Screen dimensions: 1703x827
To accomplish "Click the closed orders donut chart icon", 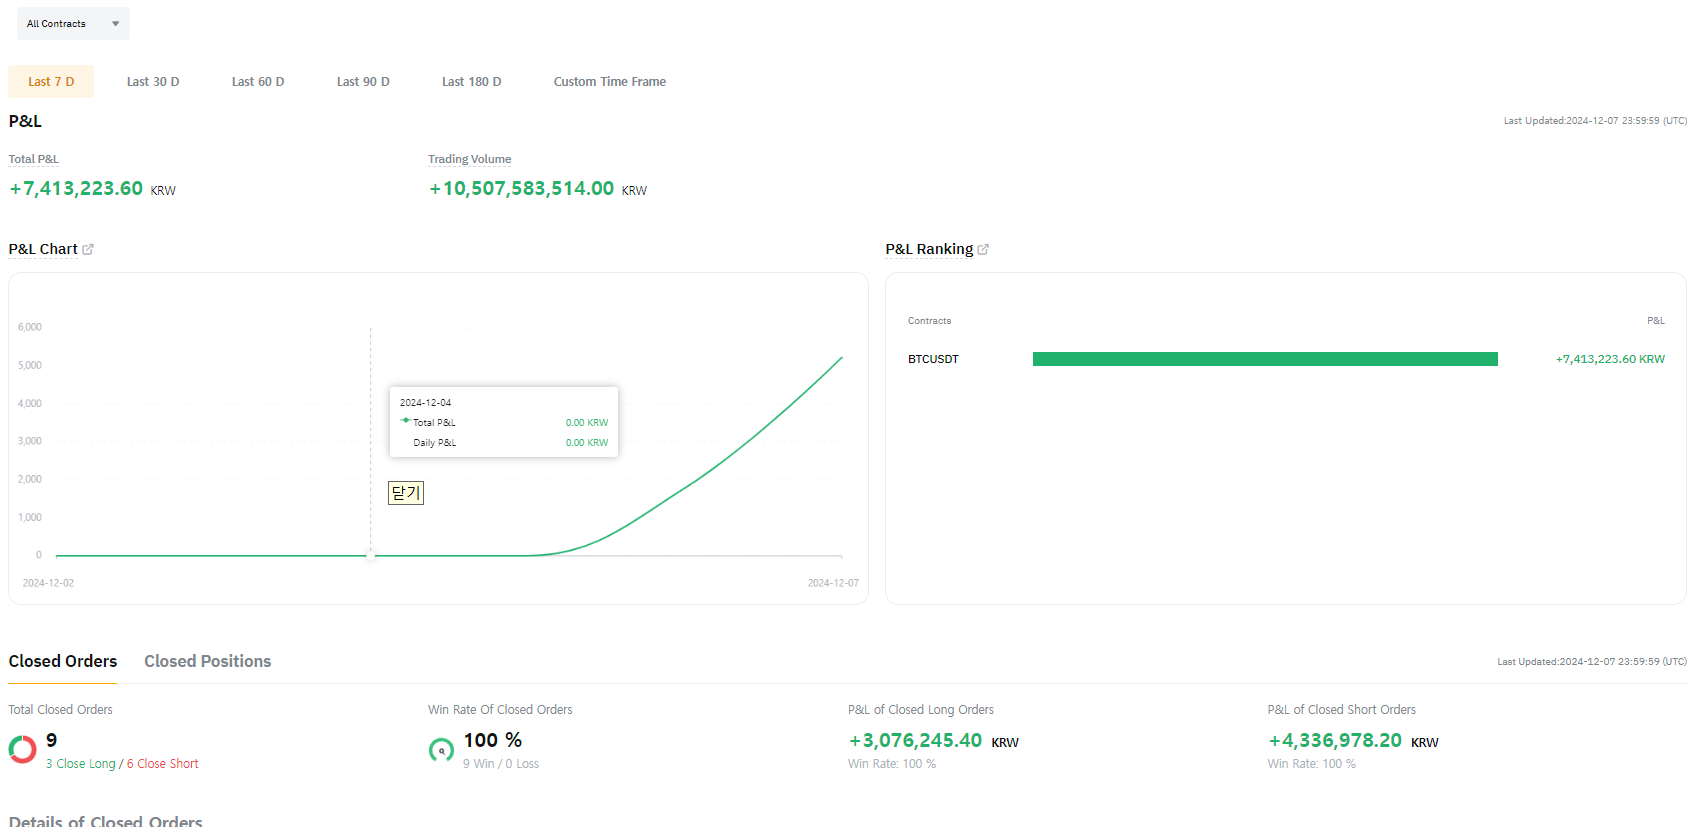I will coord(22,749).
